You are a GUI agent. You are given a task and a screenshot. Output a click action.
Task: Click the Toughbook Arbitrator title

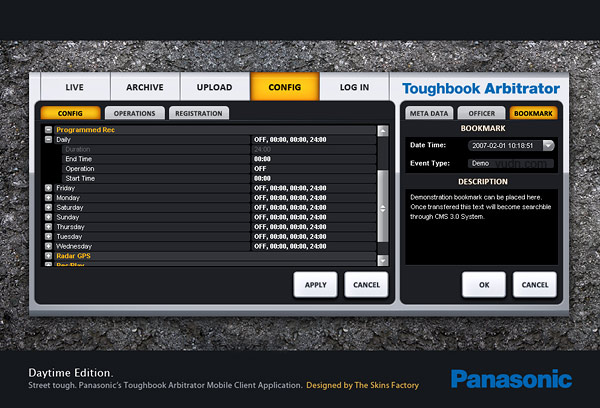click(481, 89)
